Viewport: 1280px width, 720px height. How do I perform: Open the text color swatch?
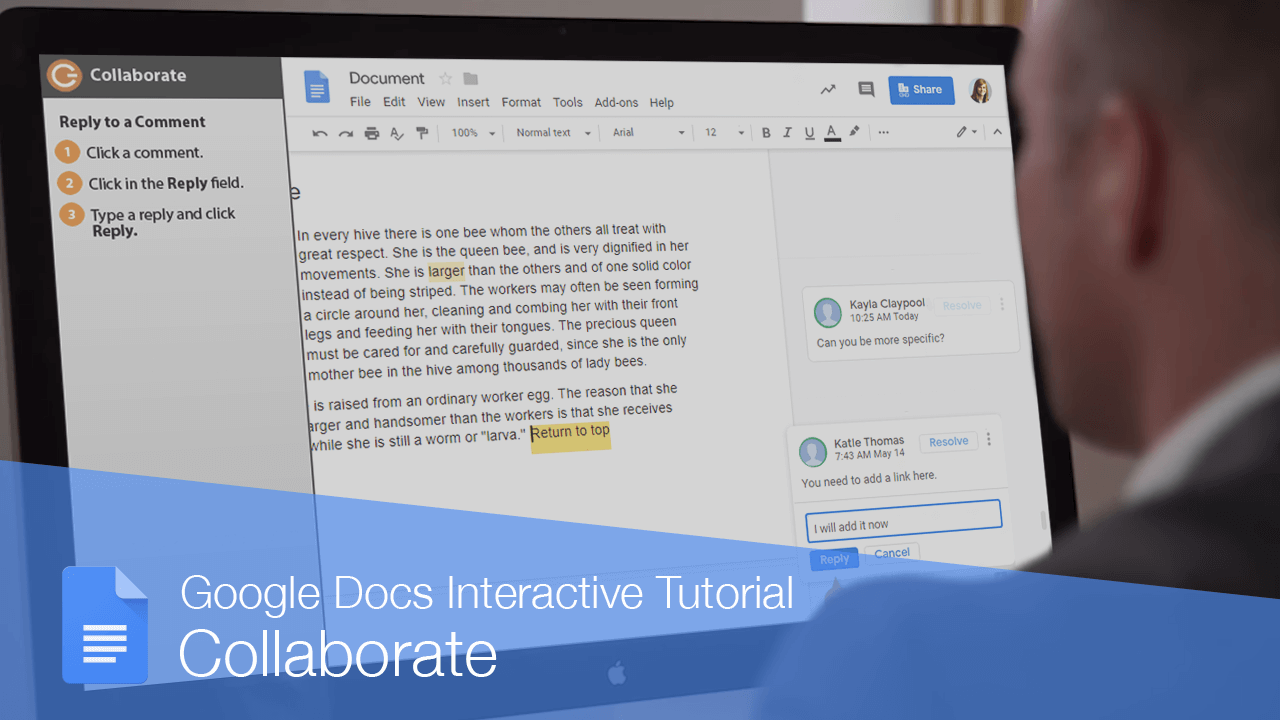(x=832, y=132)
